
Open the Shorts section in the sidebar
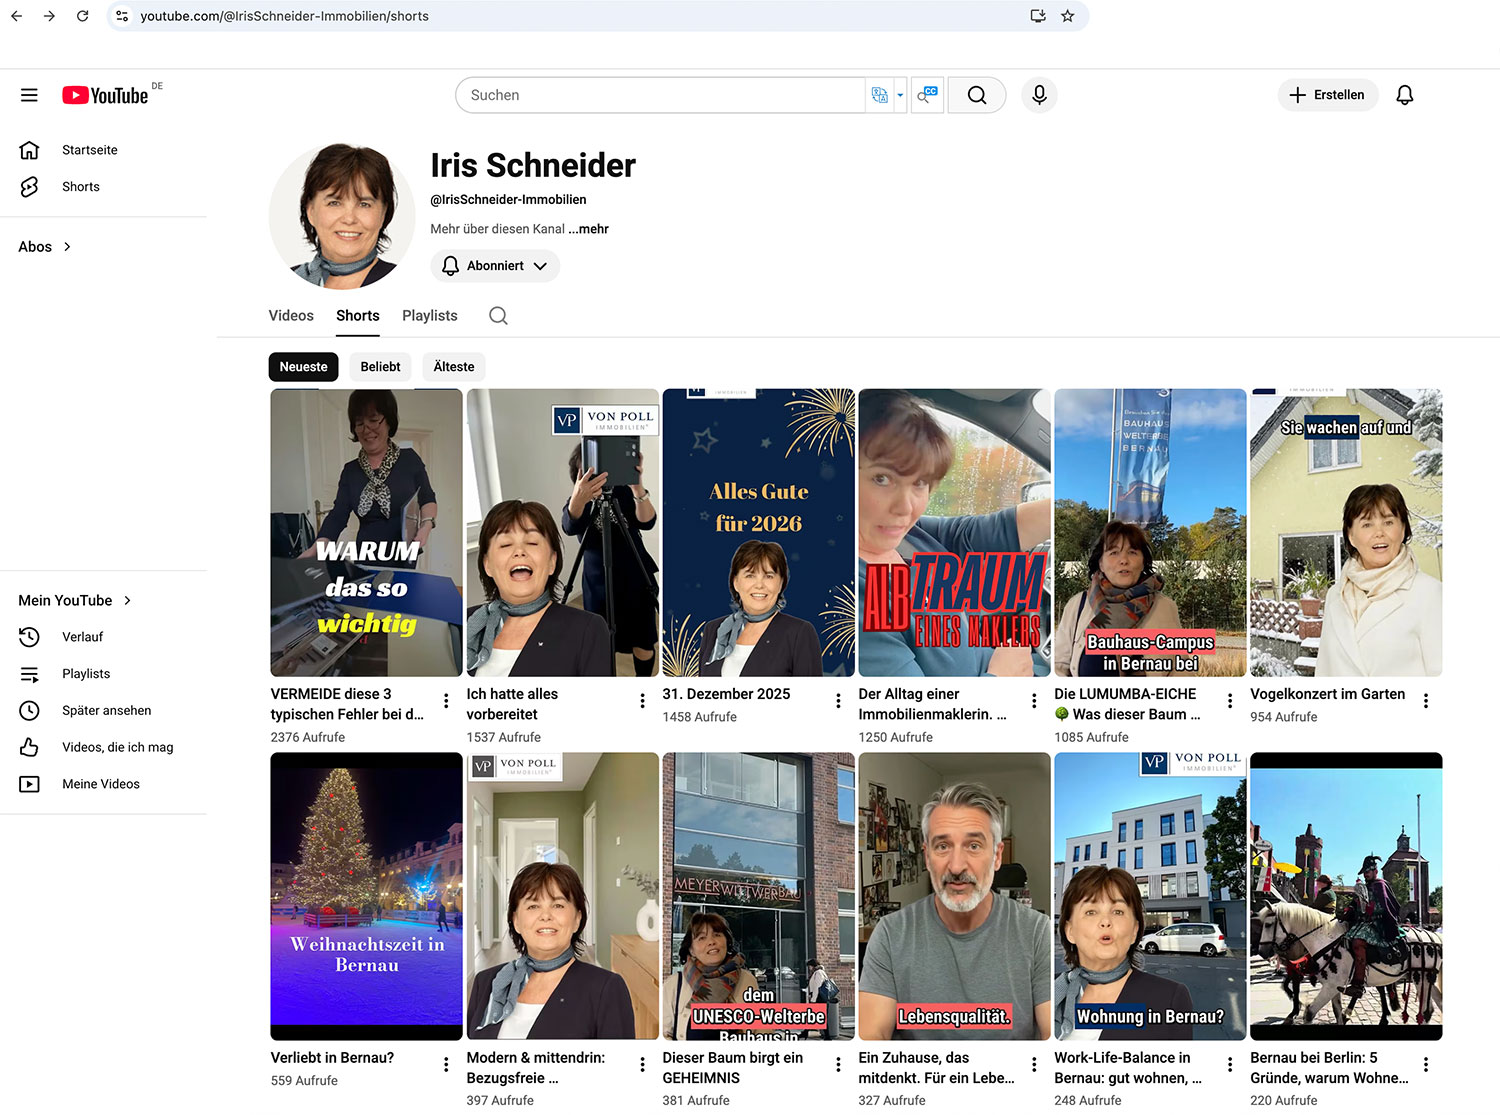click(80, 186)
